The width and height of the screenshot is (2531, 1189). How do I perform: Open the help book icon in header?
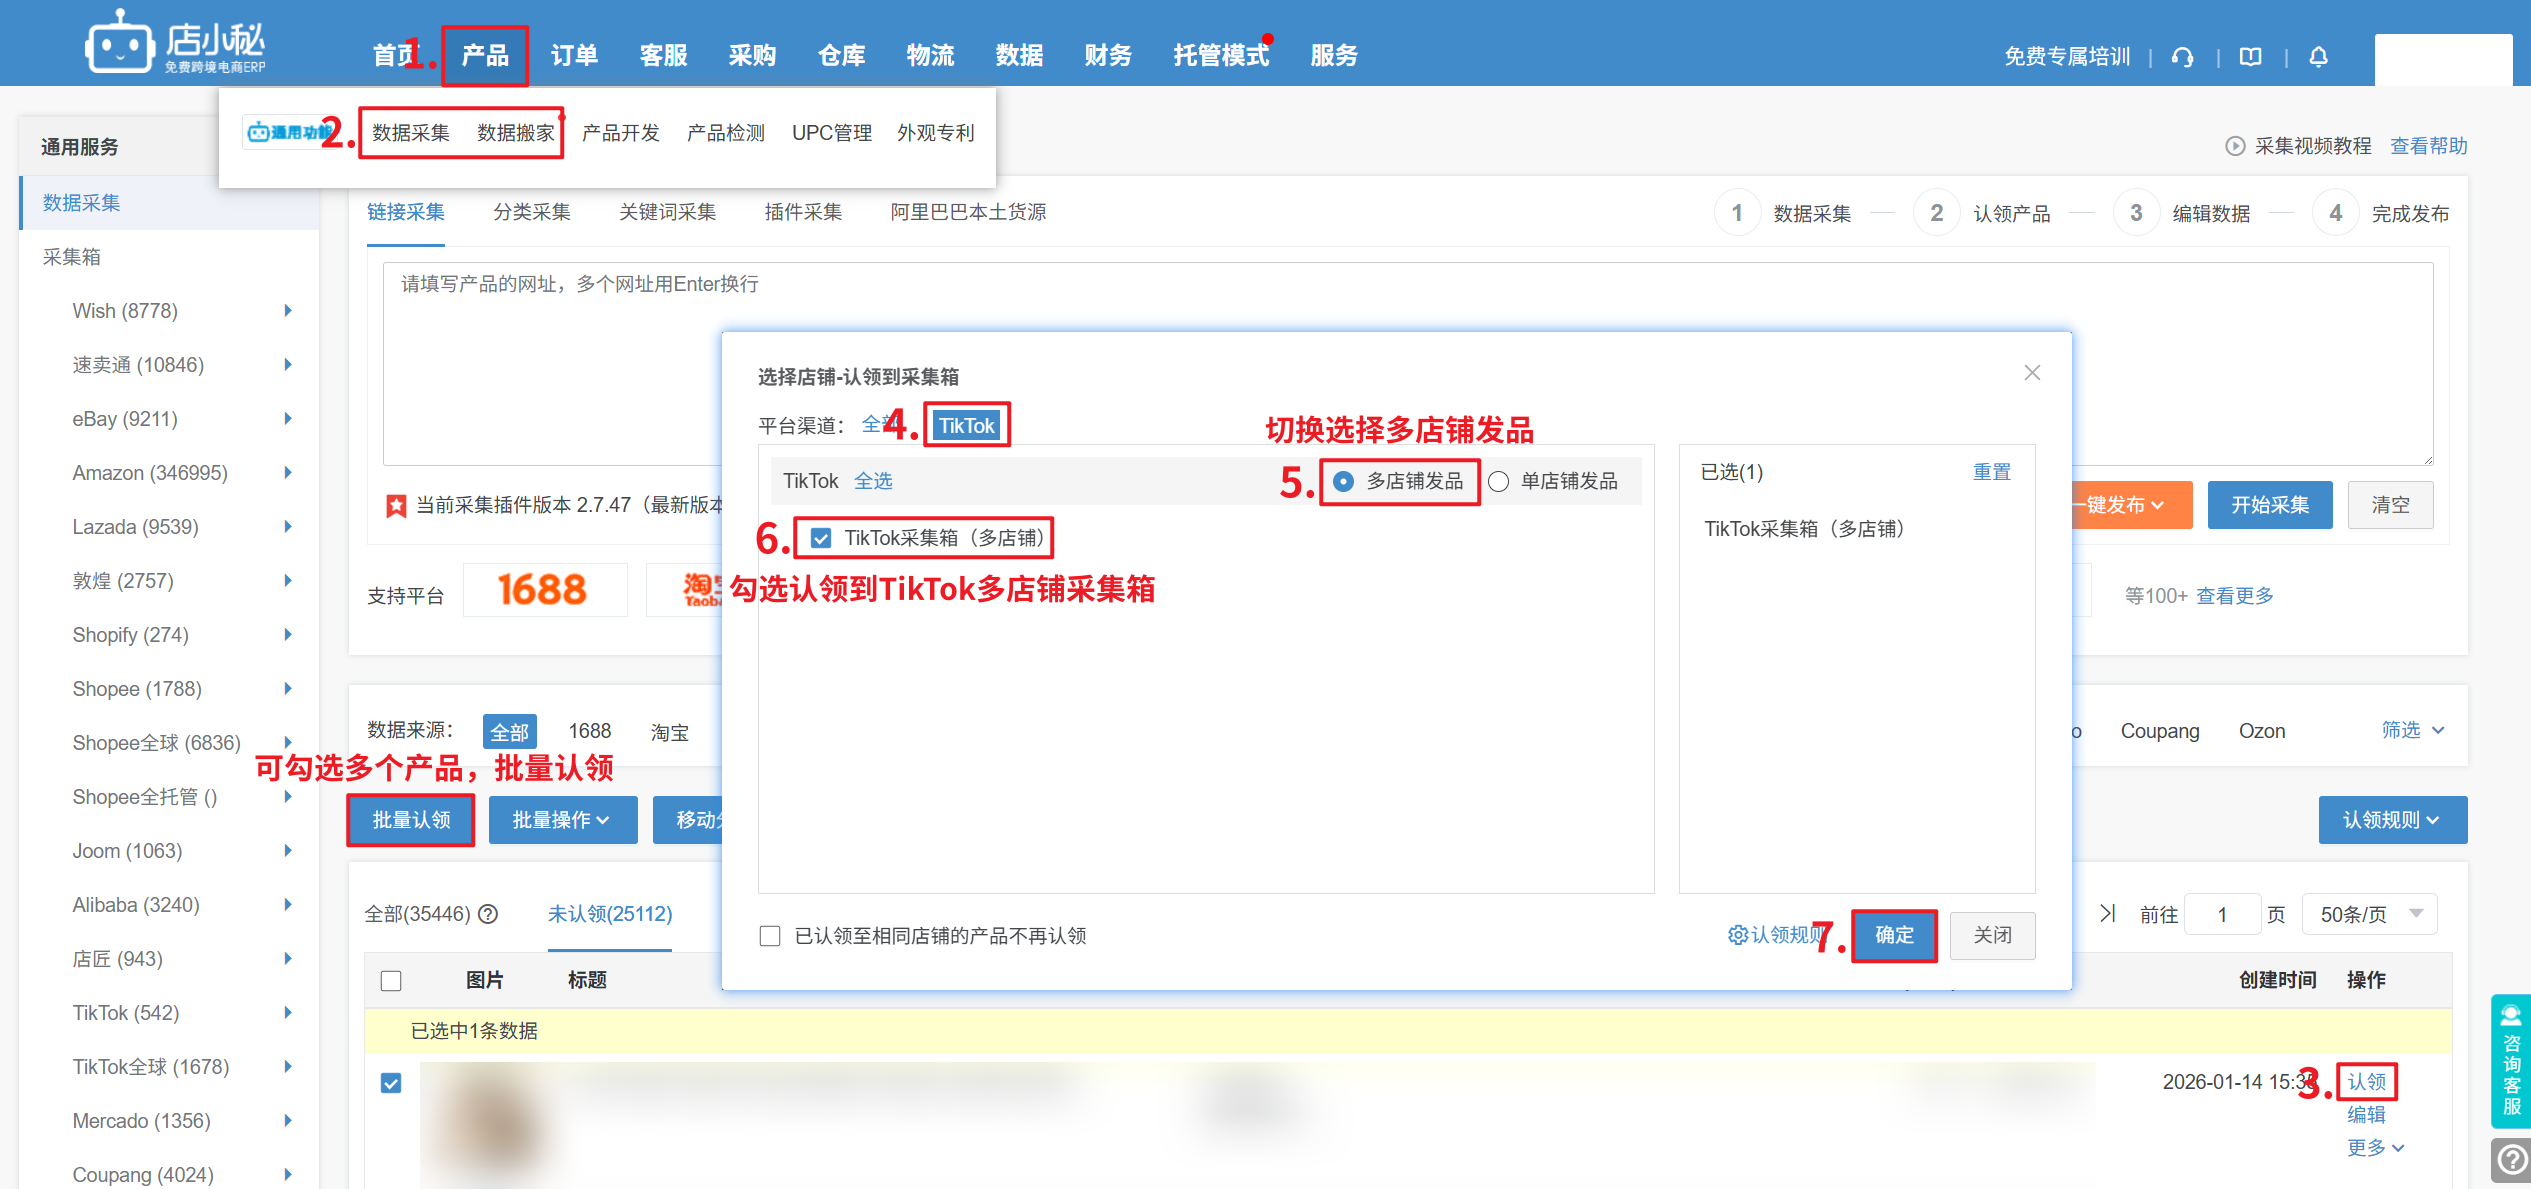coord(2250,57)
